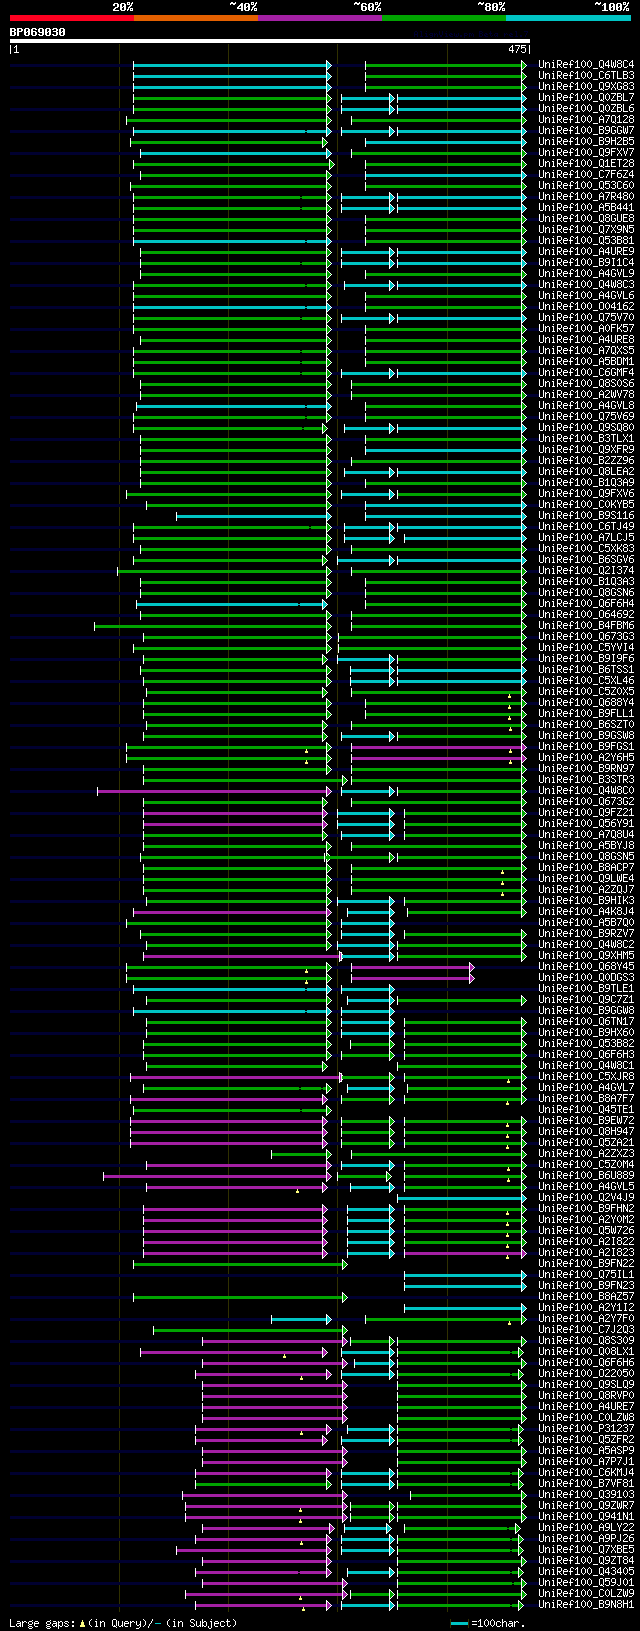The width and height of the screenshot is (640, 1631).
Task: Pick row label UniRef100_Q673G3
Action: tap(586, 636)
